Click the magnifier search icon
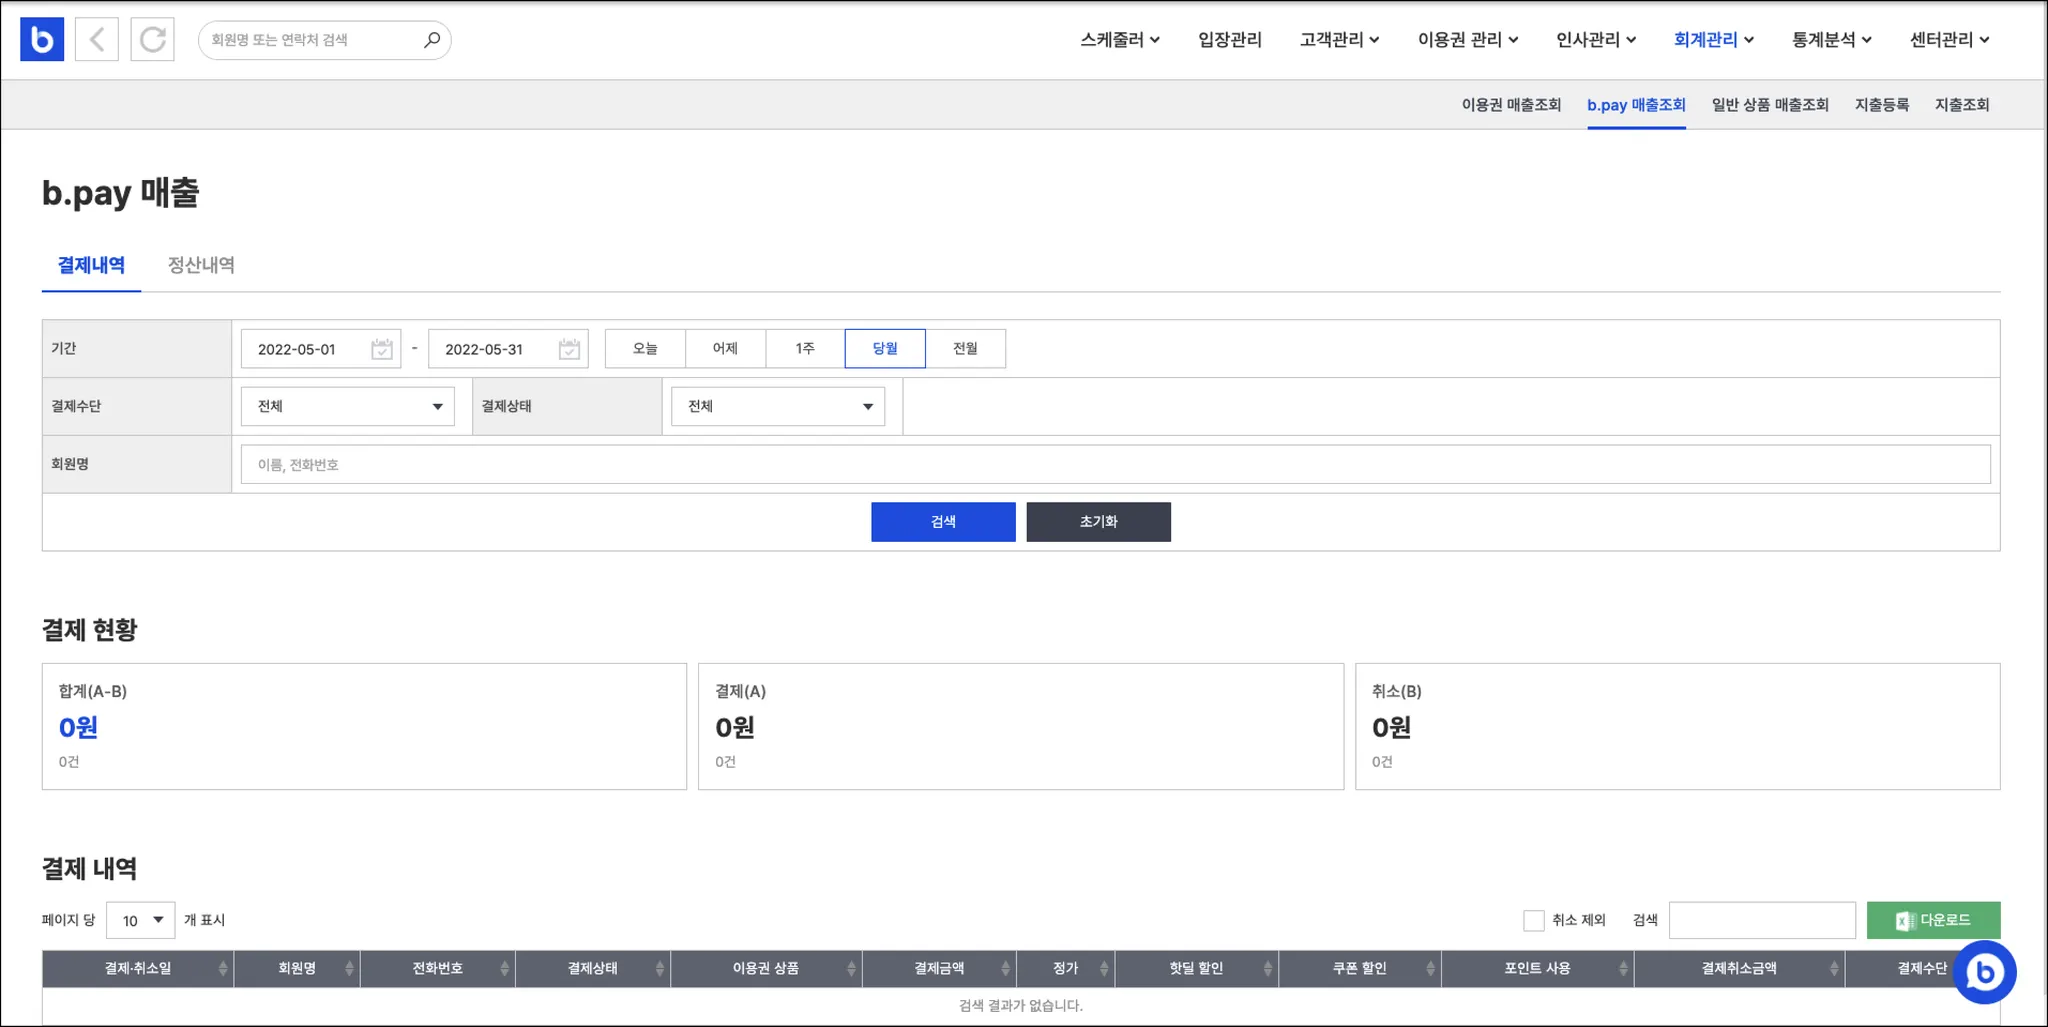Image resolution: width=2048 pixels, height=1027 pixels. tap(432, 40)
